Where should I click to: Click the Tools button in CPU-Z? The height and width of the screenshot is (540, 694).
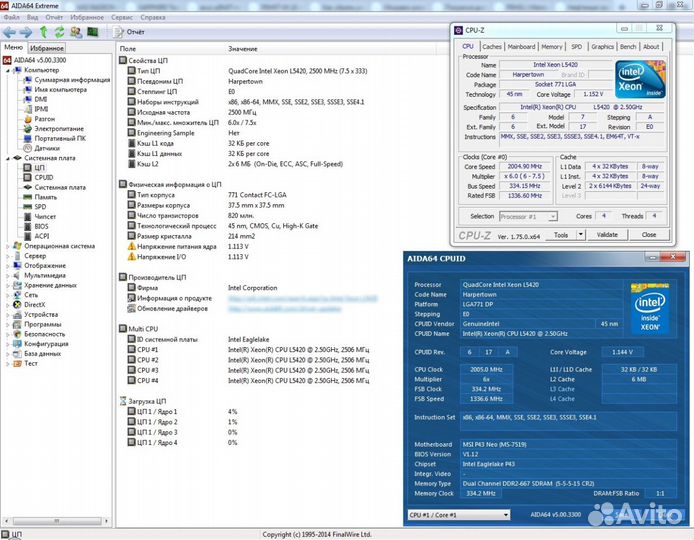pos(560,235)
